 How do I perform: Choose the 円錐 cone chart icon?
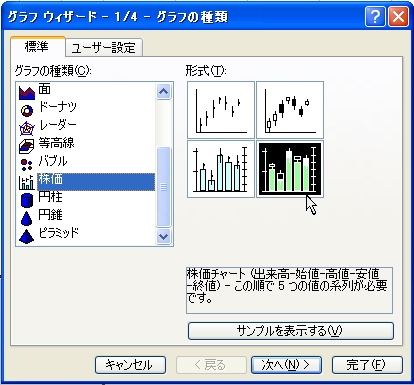click(27, 218)
